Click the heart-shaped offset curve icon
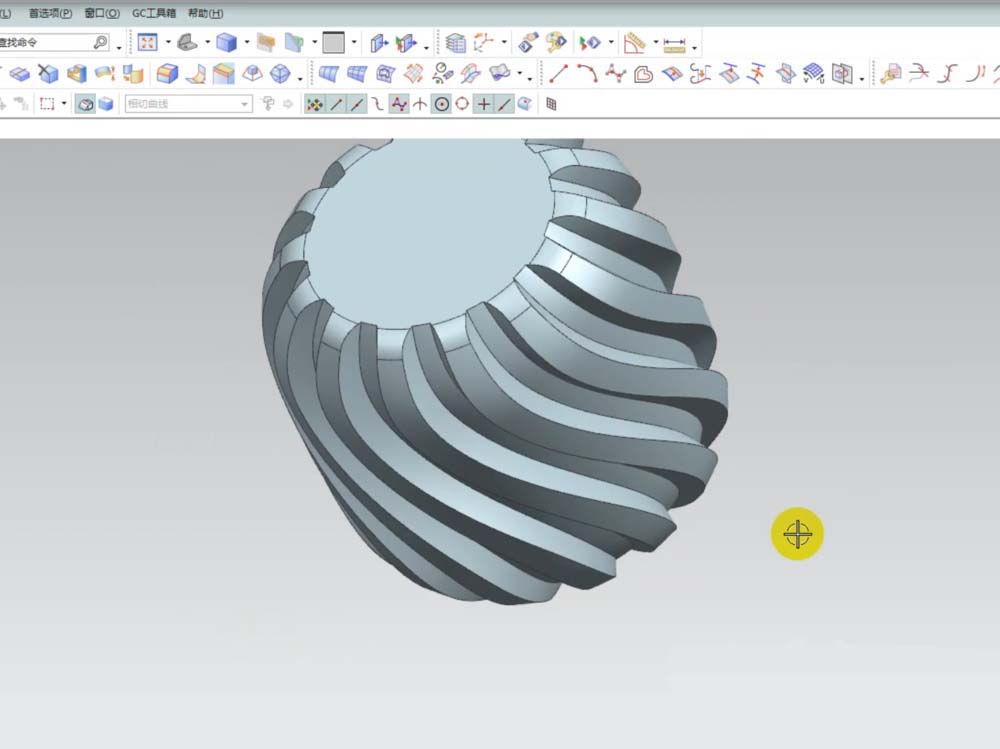 (x=643, y=75)
